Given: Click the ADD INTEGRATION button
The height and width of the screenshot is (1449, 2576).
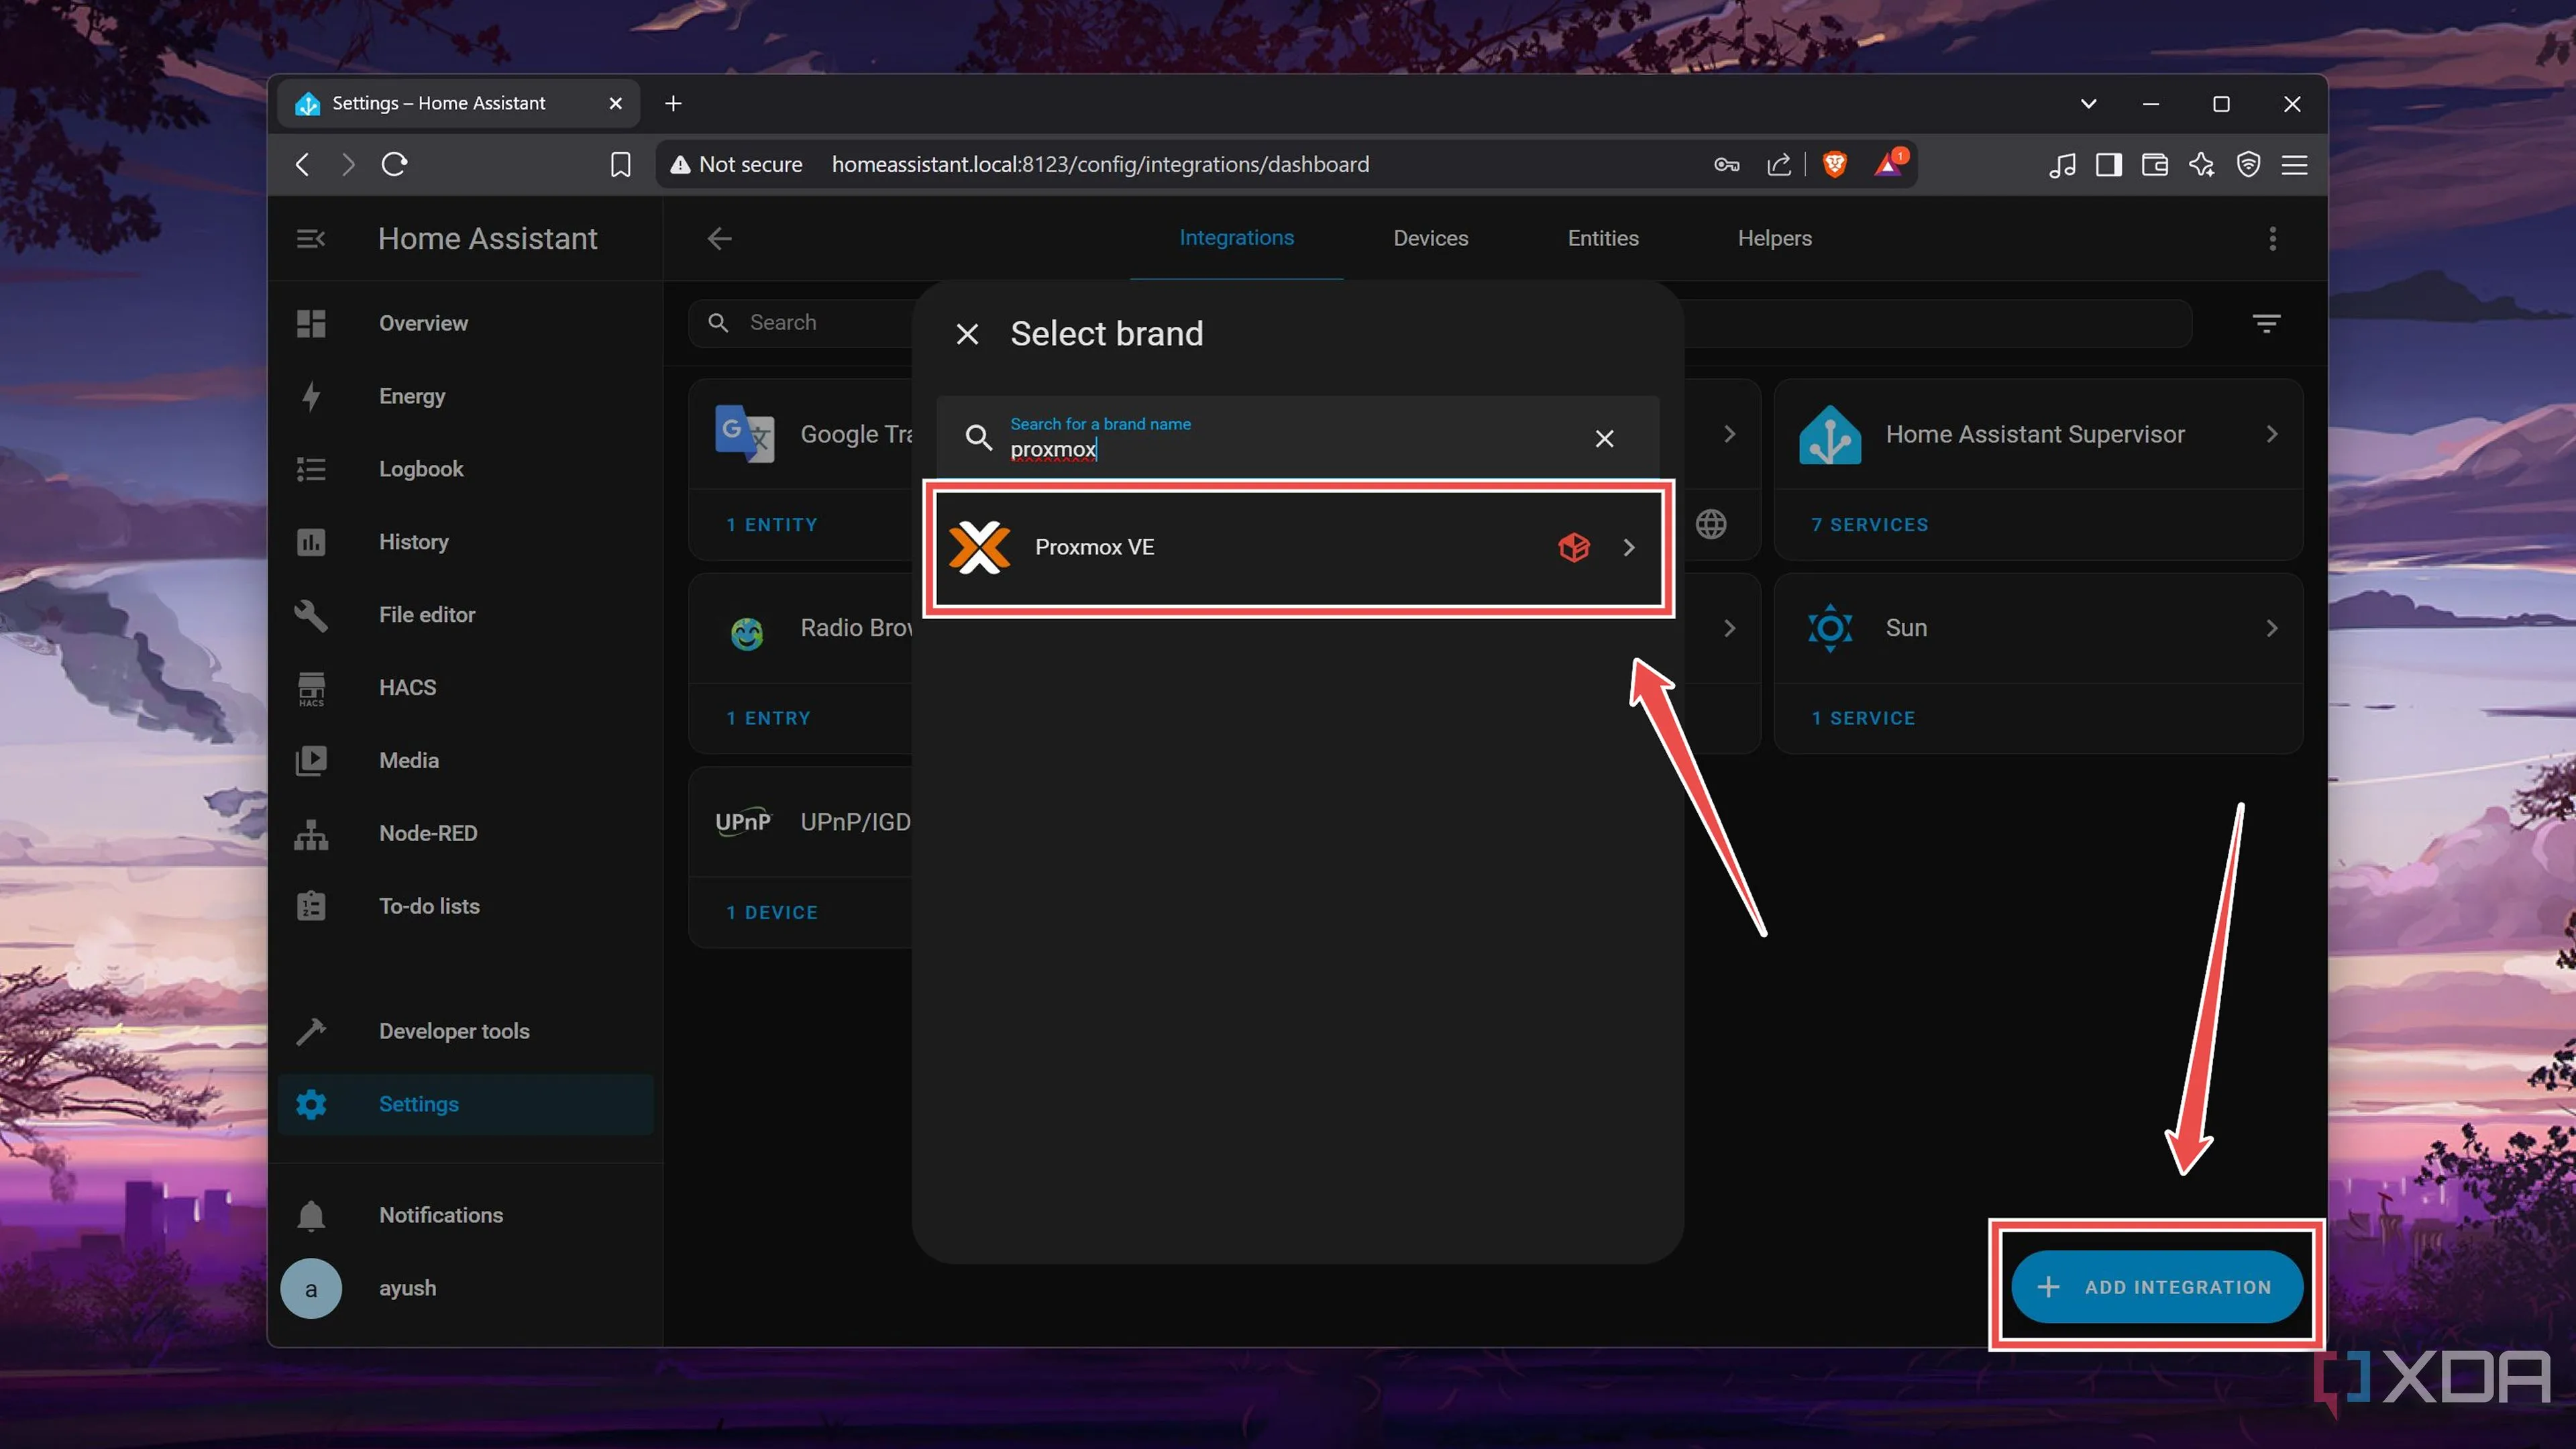Looking at the screenshot, I should point(2156,1287).
